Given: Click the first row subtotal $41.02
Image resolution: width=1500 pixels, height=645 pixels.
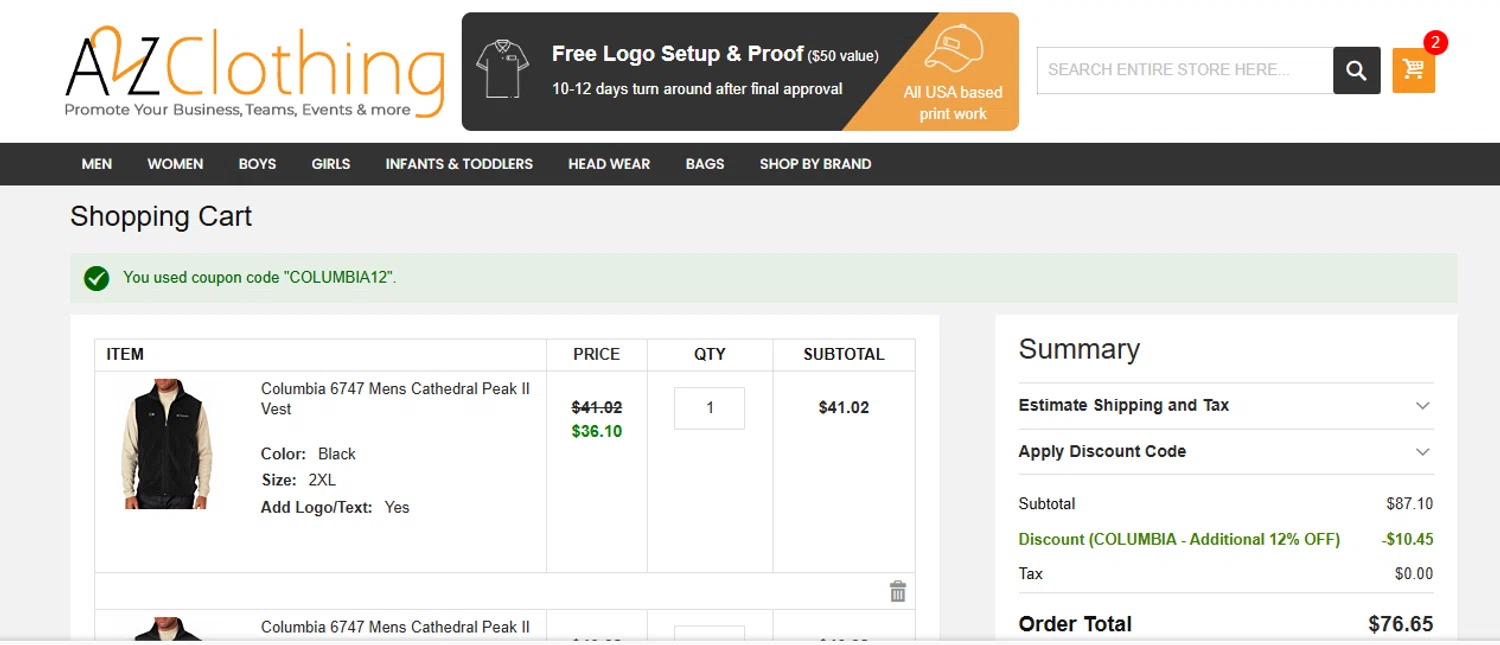Looking at the screenshot, I should coord(844,407).
